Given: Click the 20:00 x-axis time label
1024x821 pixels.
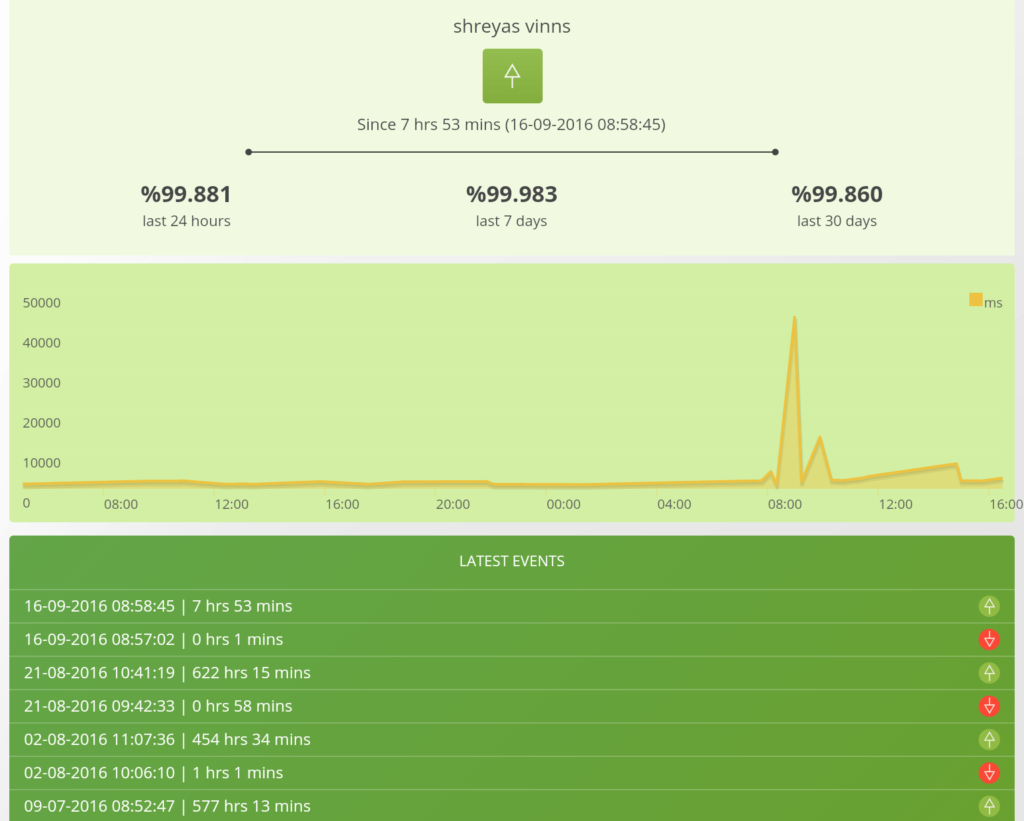Looking at the screenshot, I should (x=453, y=504).
